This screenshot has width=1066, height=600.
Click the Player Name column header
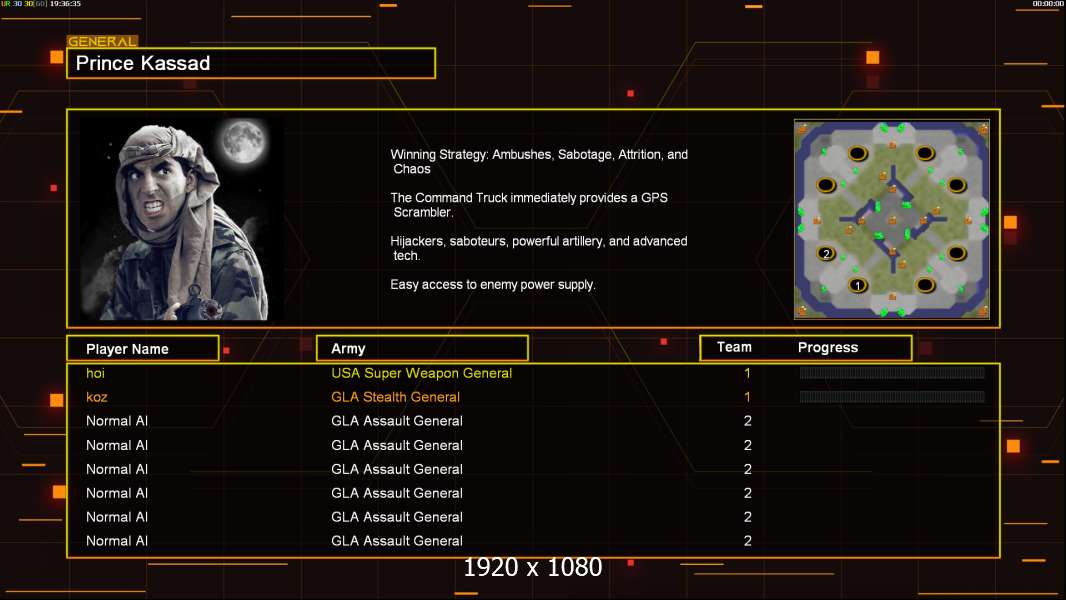[142, 349]
